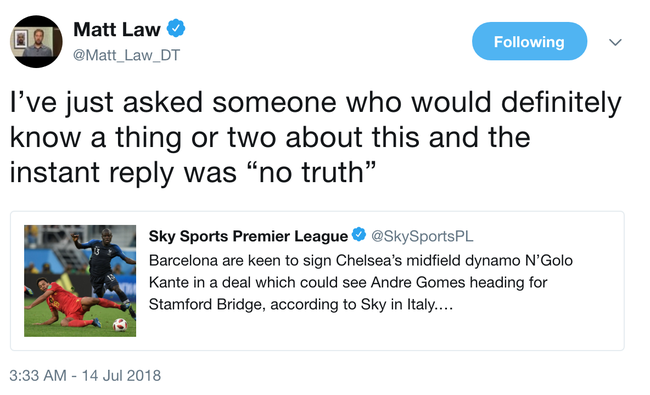Screen dimensions: 650x395
Task: Open the quoted Sky Sports tweet text
Action: 361,282
